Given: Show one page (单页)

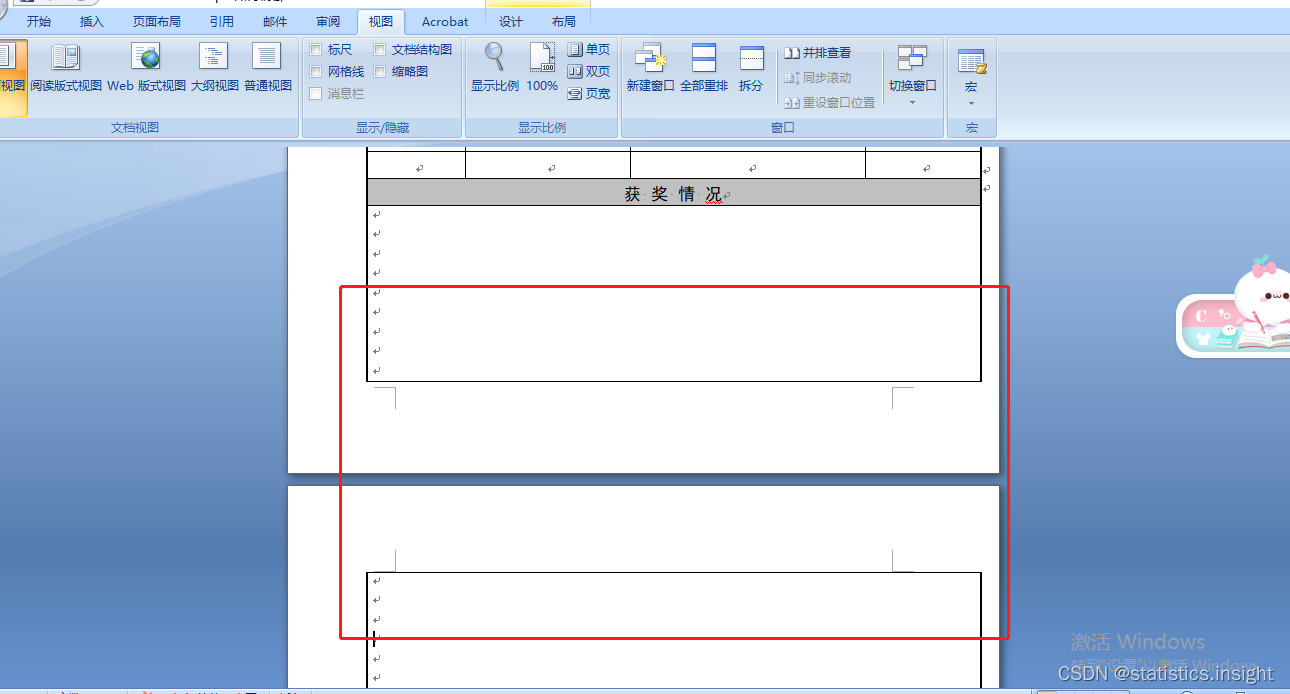Looking at the screenshot, I should [589, 50].
